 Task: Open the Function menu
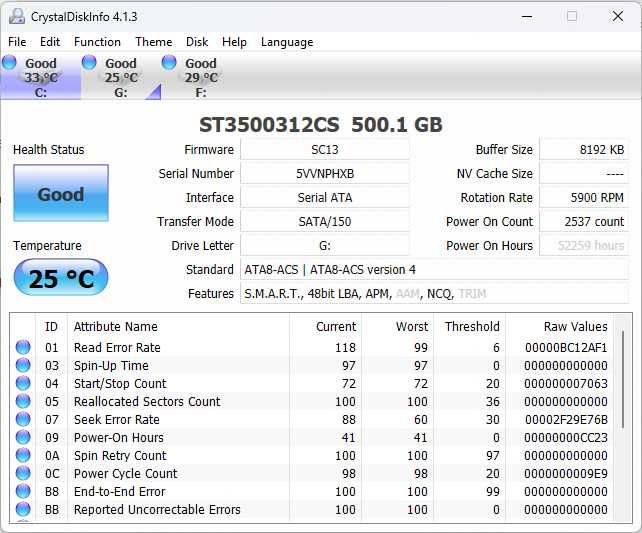[x=97, y=42]
